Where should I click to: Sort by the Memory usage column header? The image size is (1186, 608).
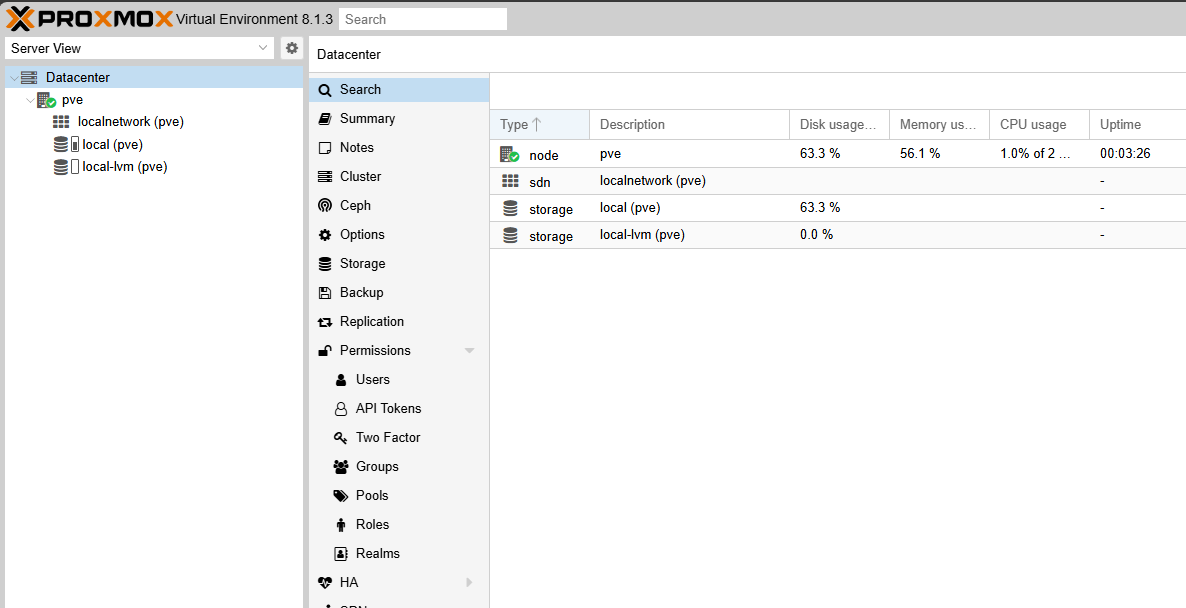click(939, 125)
